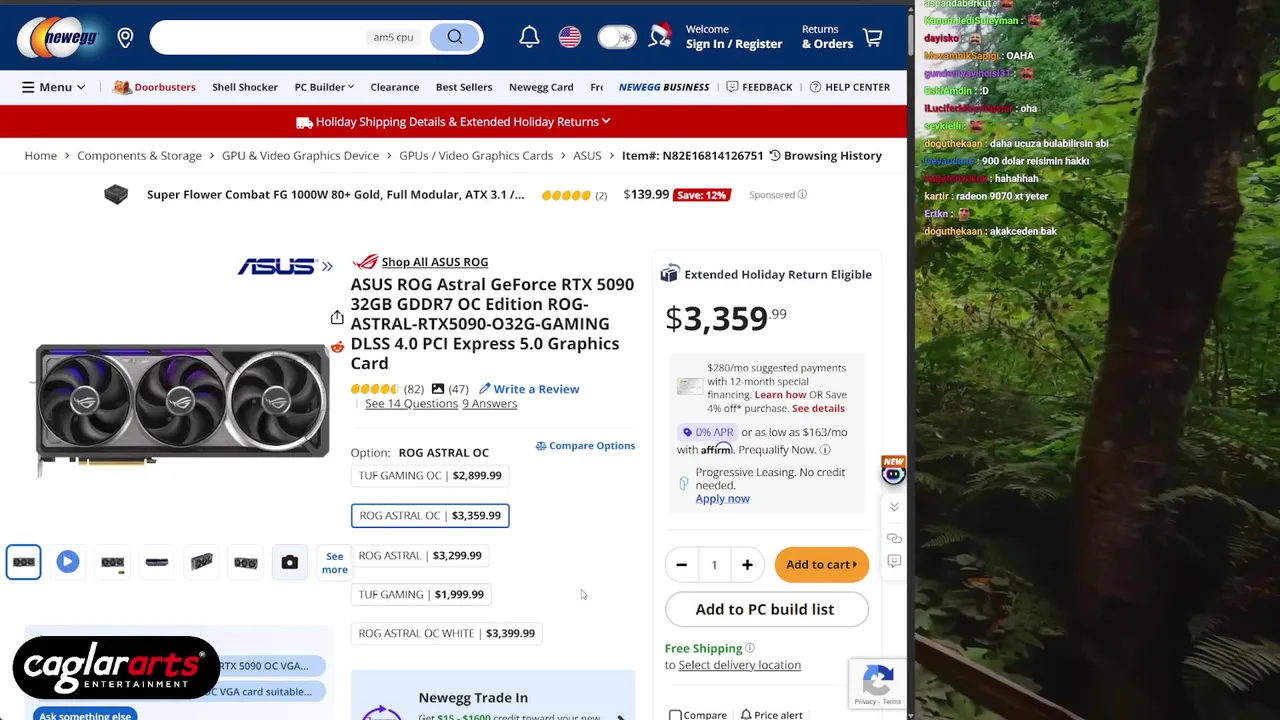The image size is (1280, 720).
Task: Click the quantity input field
Action: pos(714,565)
